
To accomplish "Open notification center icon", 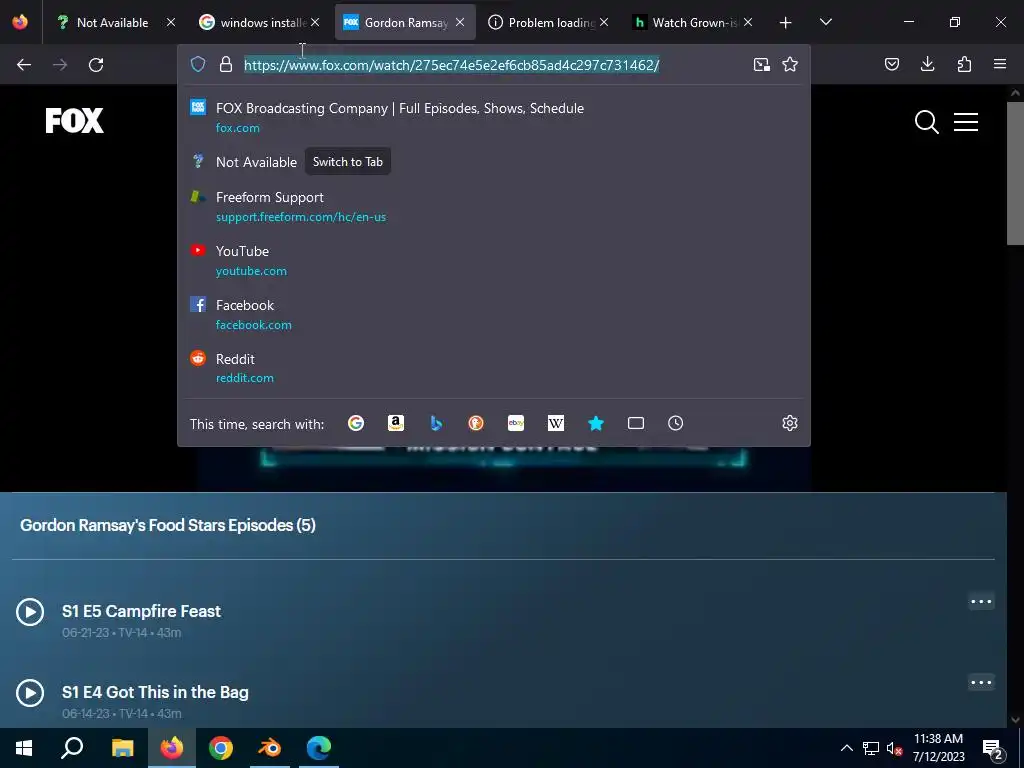I will (992, 749).
